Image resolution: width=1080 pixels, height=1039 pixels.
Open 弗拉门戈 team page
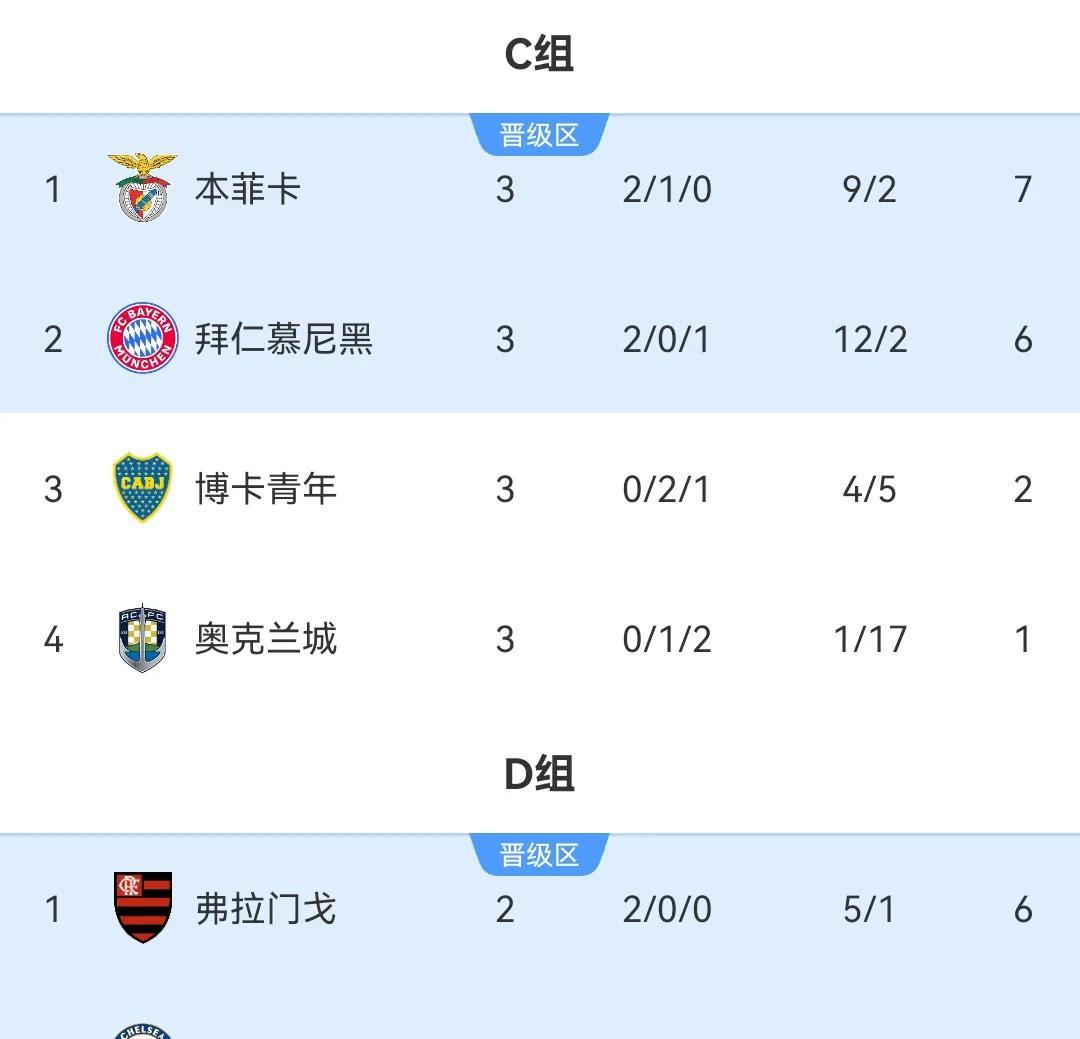[266, 909]
